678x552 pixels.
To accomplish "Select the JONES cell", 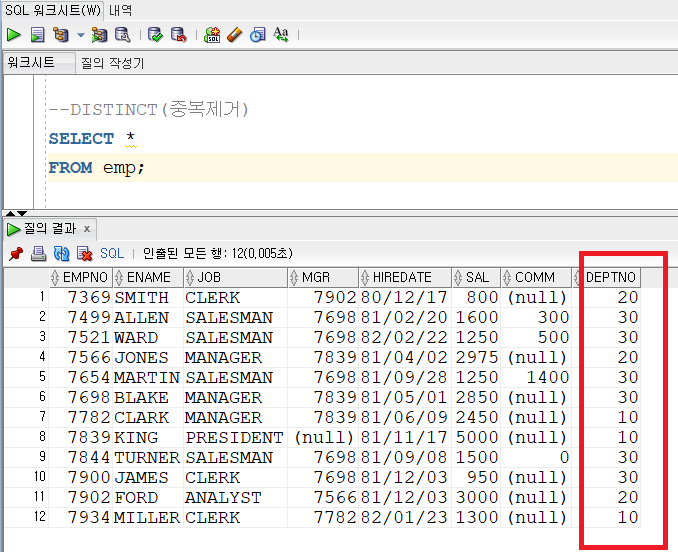I will pos(148,357).
